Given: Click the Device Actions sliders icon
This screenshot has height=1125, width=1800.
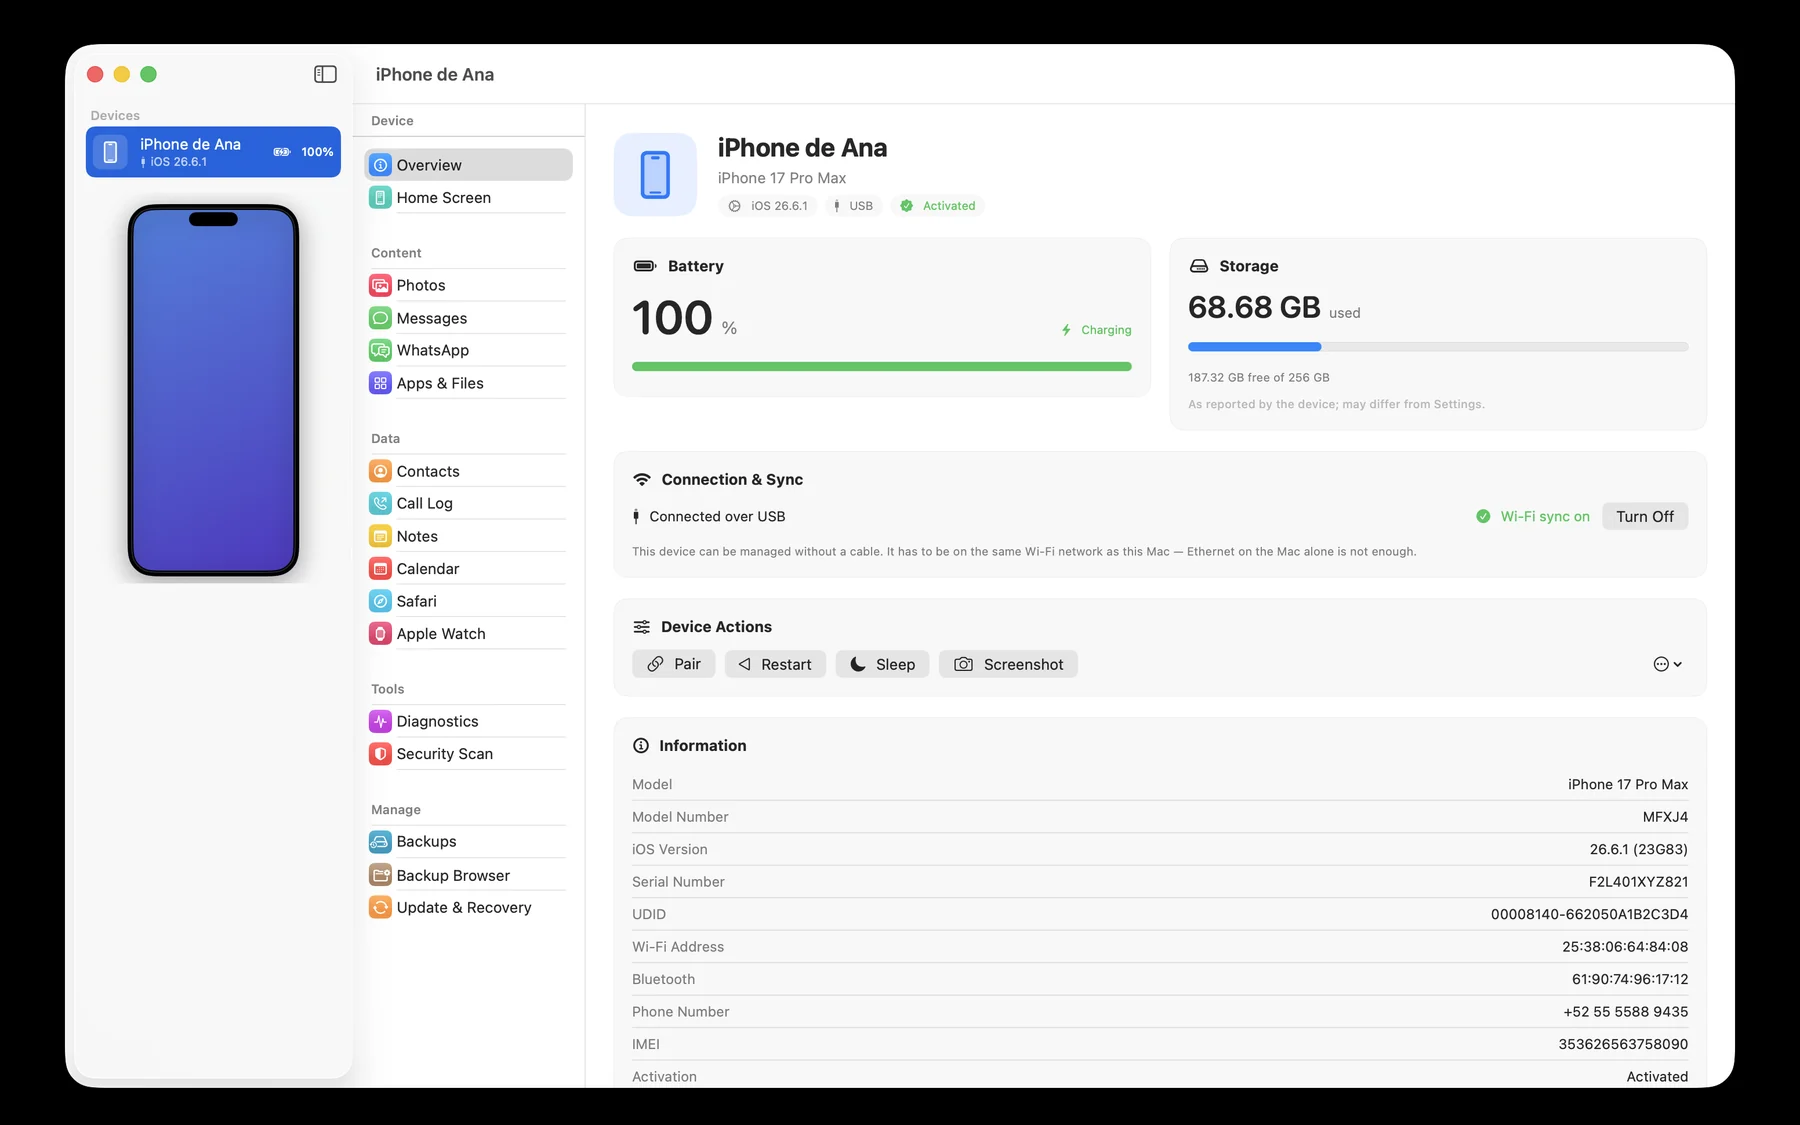Looking at the screenshot, I should [x=642, y=627].
